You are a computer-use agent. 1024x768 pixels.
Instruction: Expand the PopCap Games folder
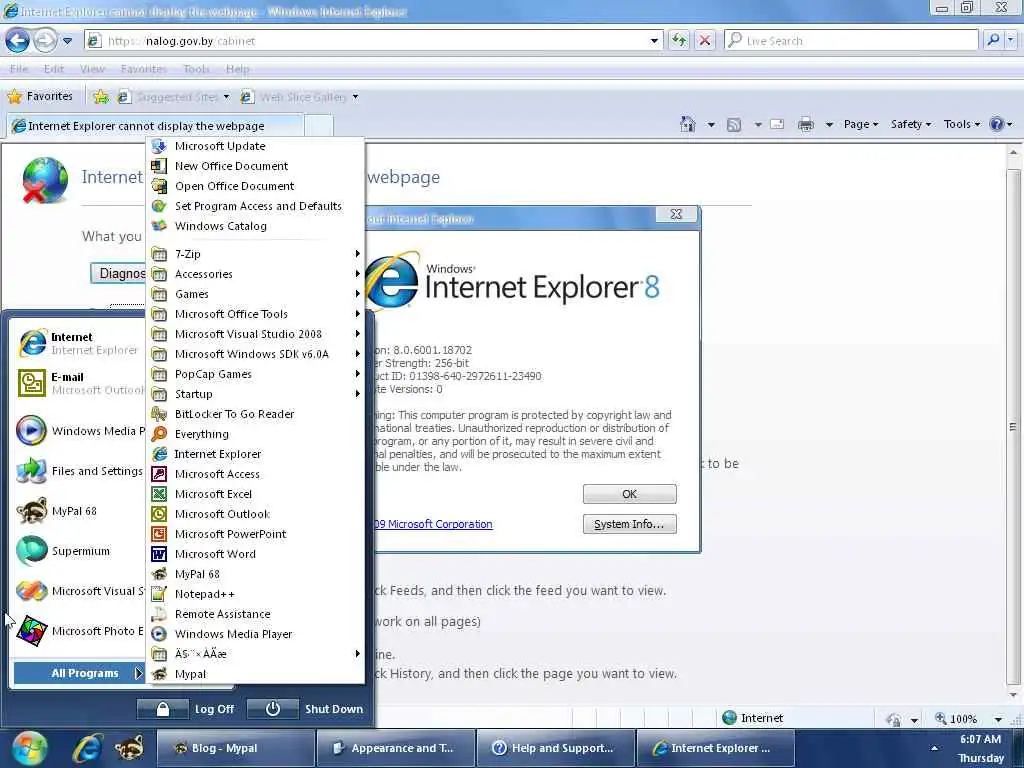coord(255,374)
